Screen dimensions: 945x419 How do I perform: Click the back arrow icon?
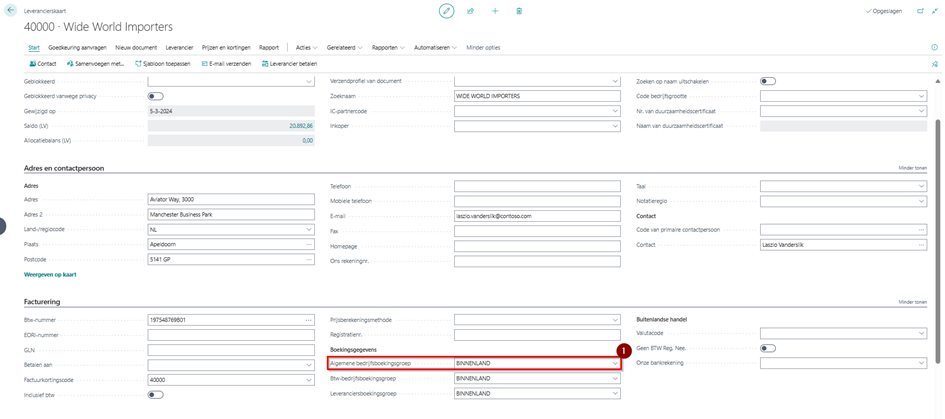tap(11, 10)
